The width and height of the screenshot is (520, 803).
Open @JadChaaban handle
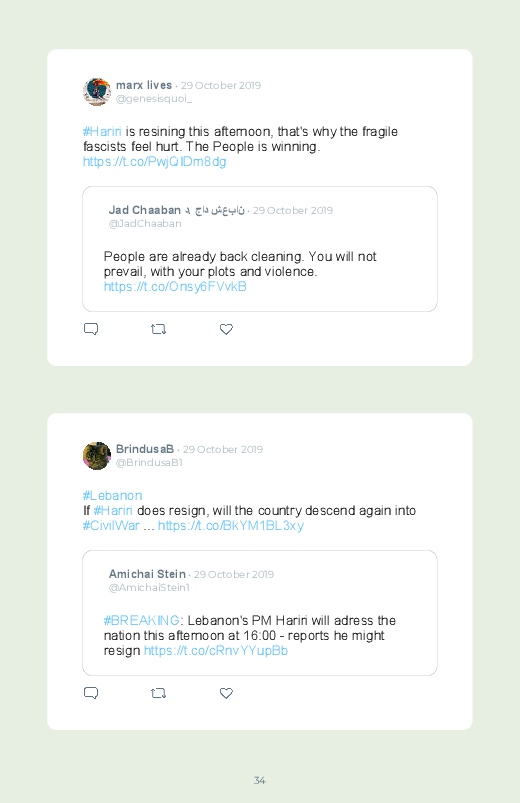coord(145,224)
